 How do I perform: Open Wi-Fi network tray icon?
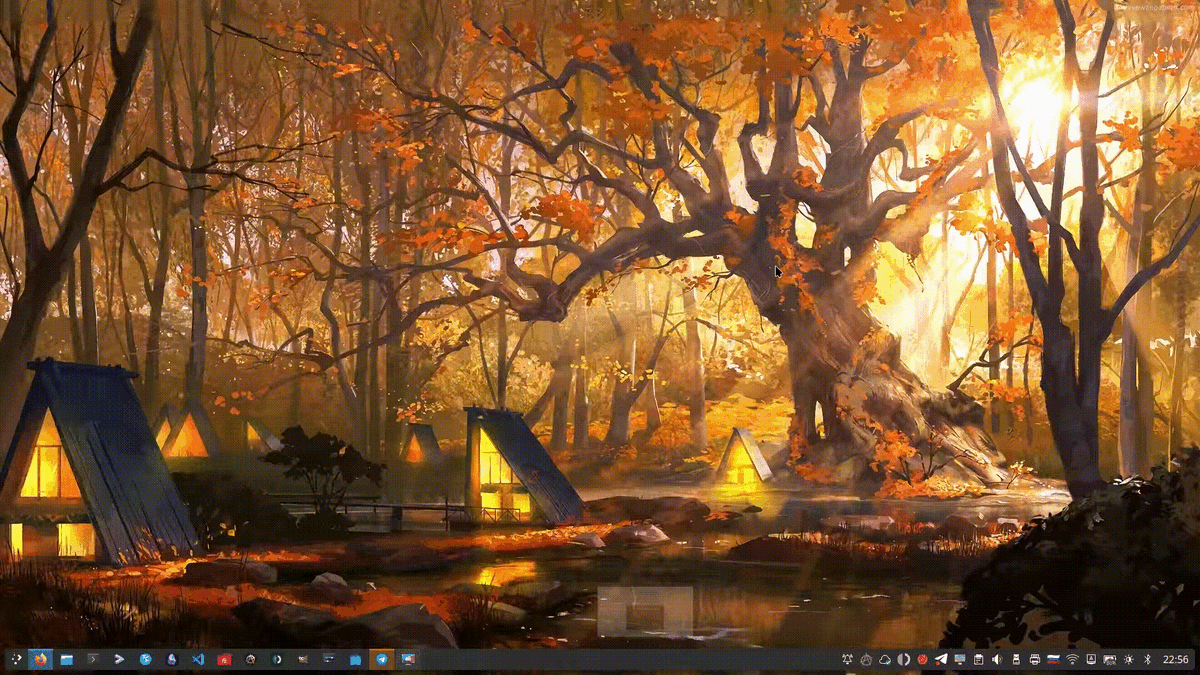click(x=1073, y=659)
